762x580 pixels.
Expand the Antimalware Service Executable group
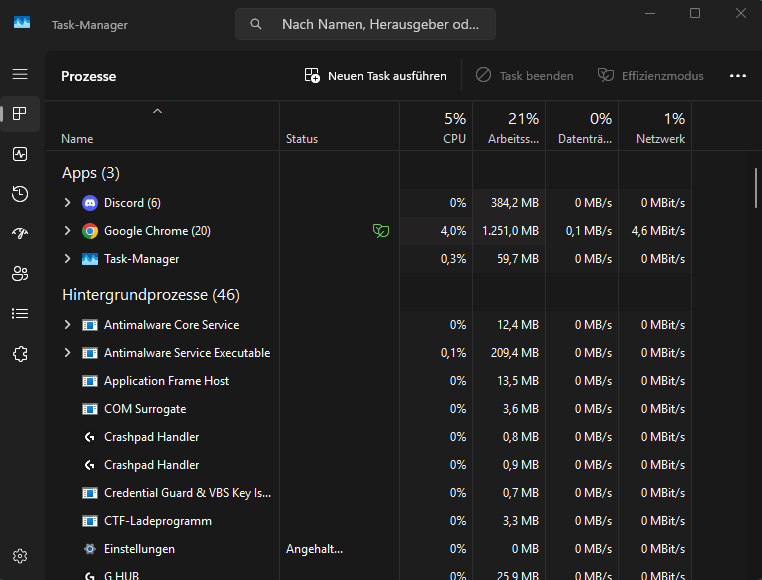(68, 353)
